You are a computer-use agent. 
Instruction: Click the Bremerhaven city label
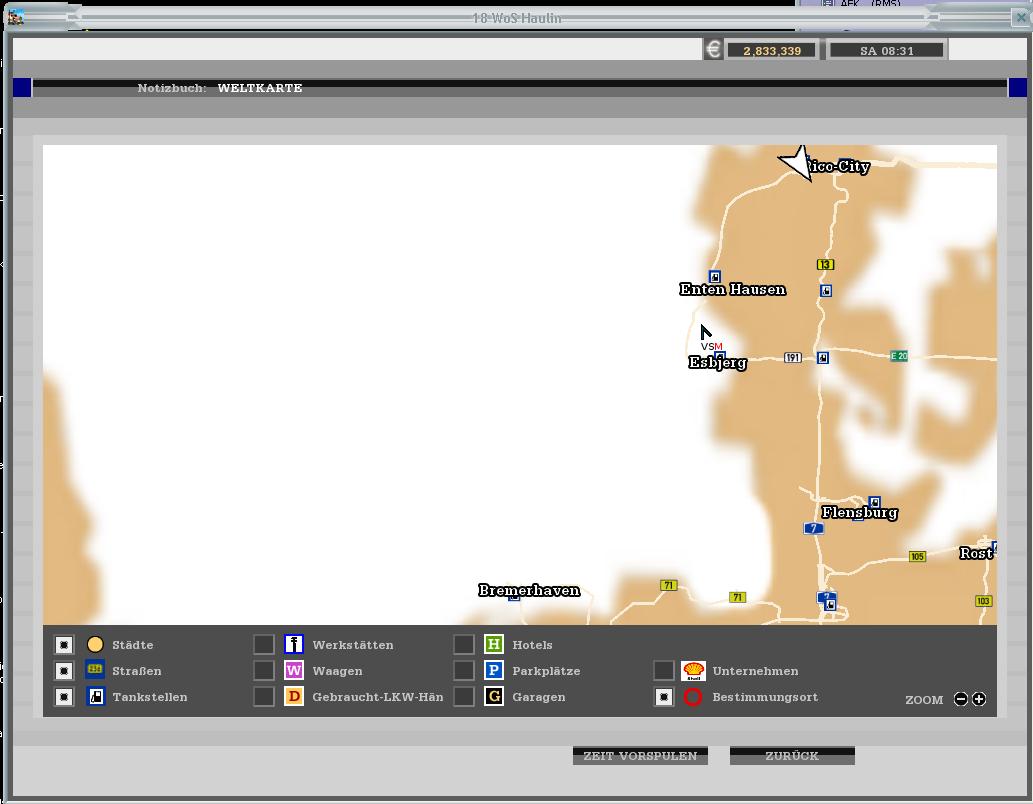[529, 590]
